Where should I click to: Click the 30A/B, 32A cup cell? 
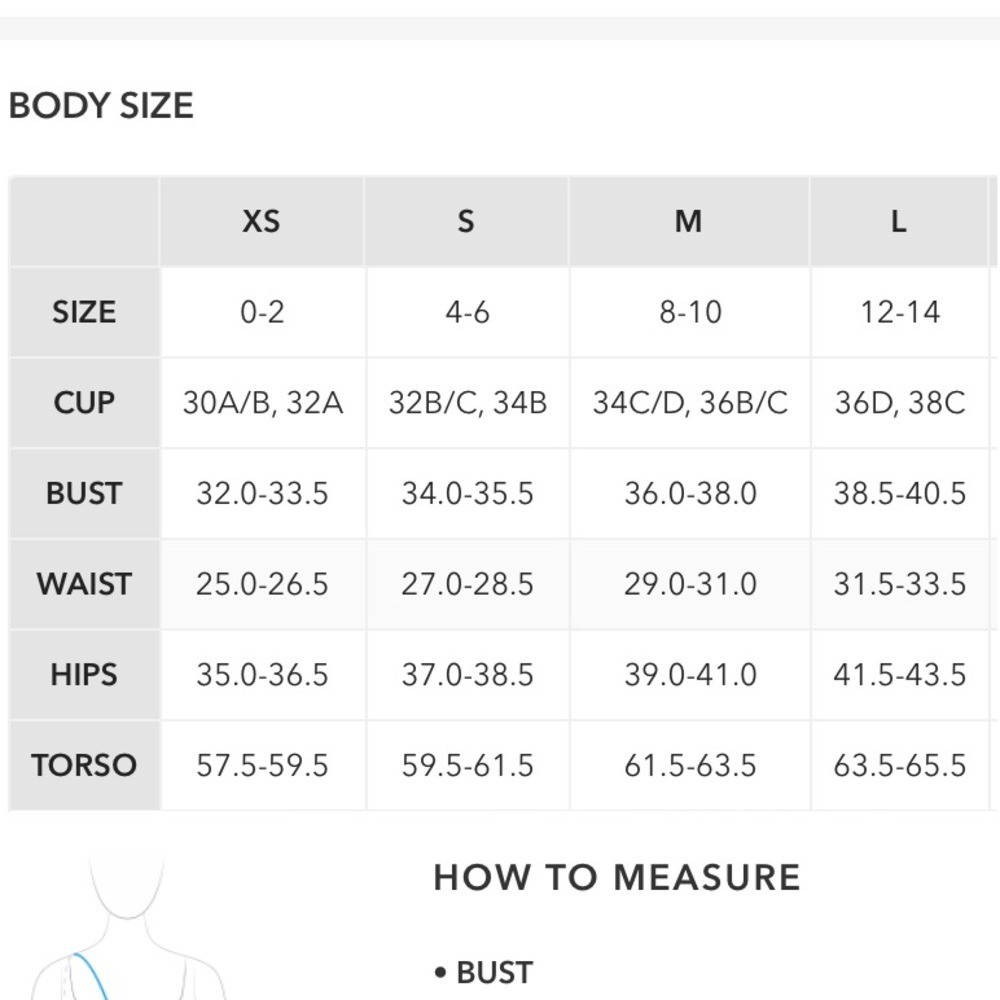(263, 403)
